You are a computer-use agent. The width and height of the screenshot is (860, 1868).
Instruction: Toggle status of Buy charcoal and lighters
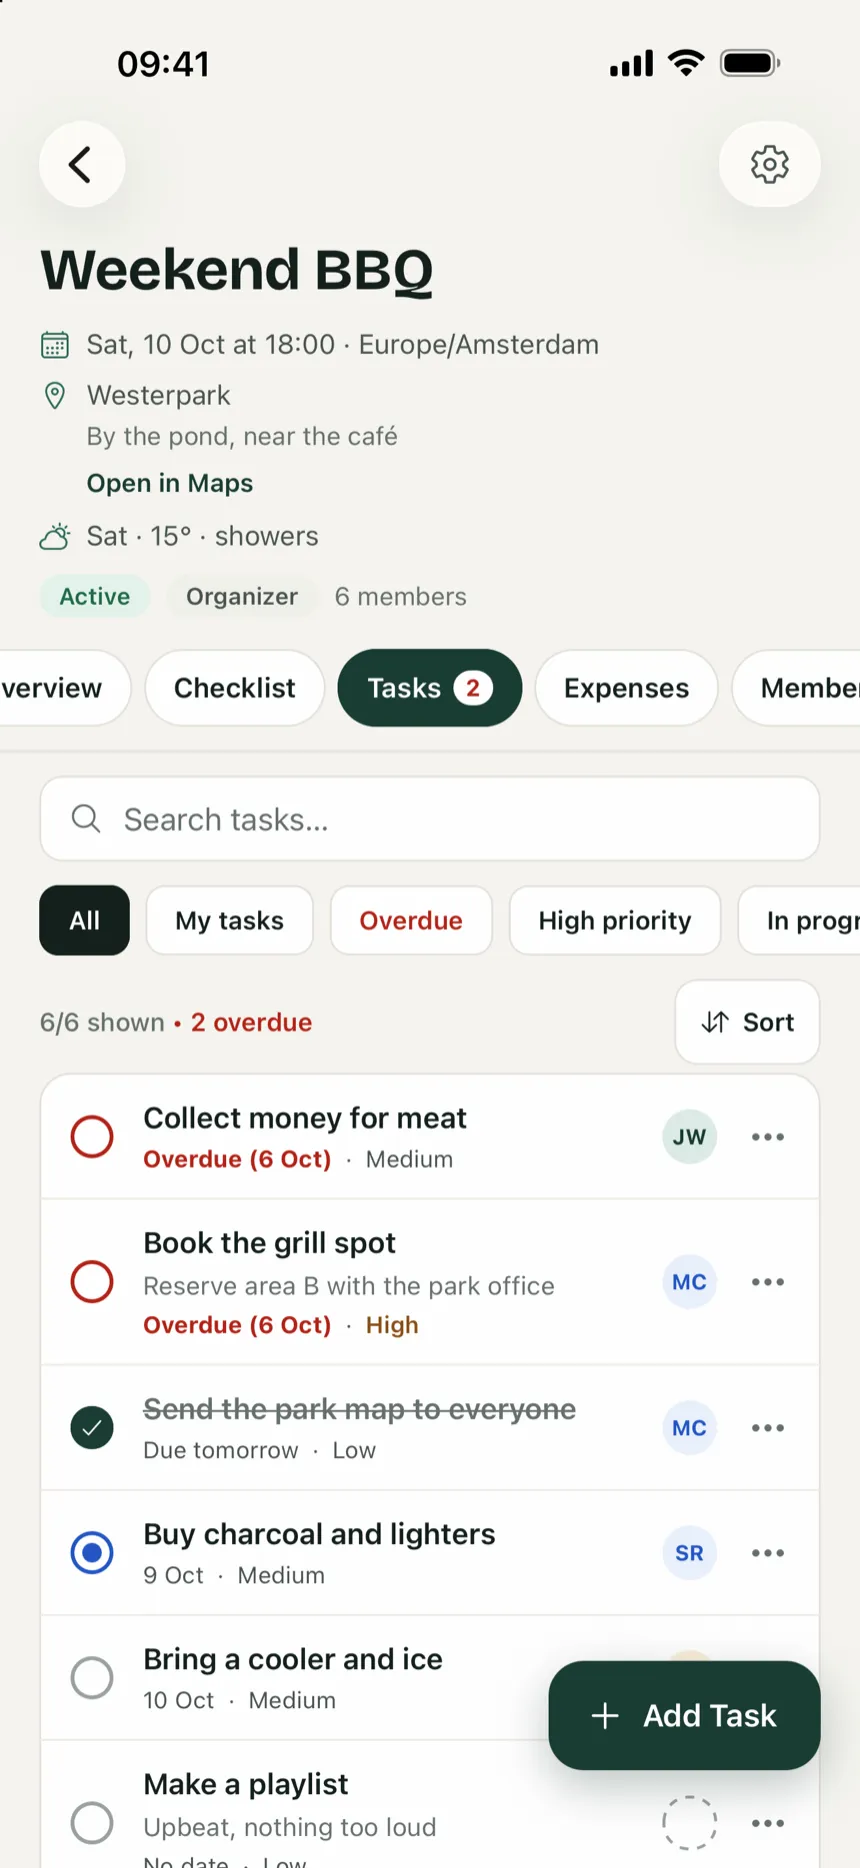[92, 1553]
